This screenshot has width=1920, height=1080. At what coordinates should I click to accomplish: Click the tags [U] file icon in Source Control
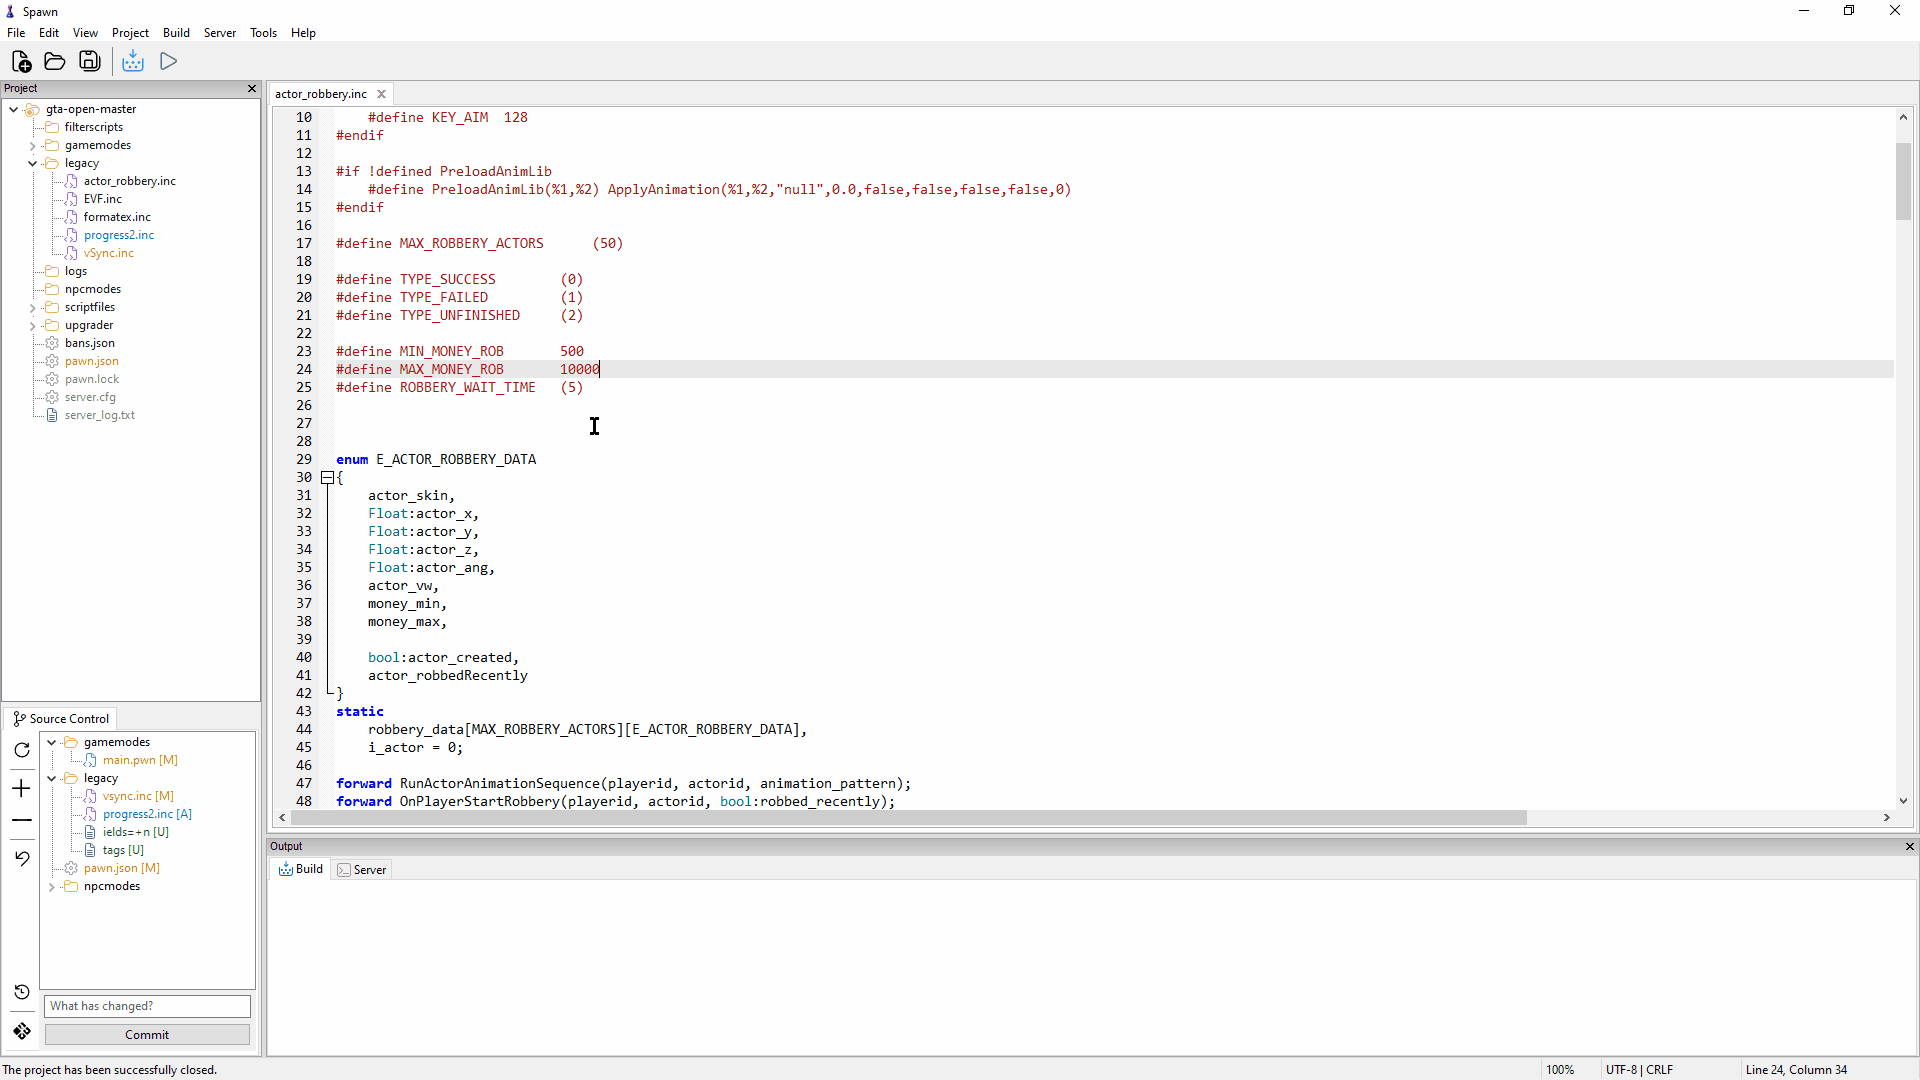point(90,850)
